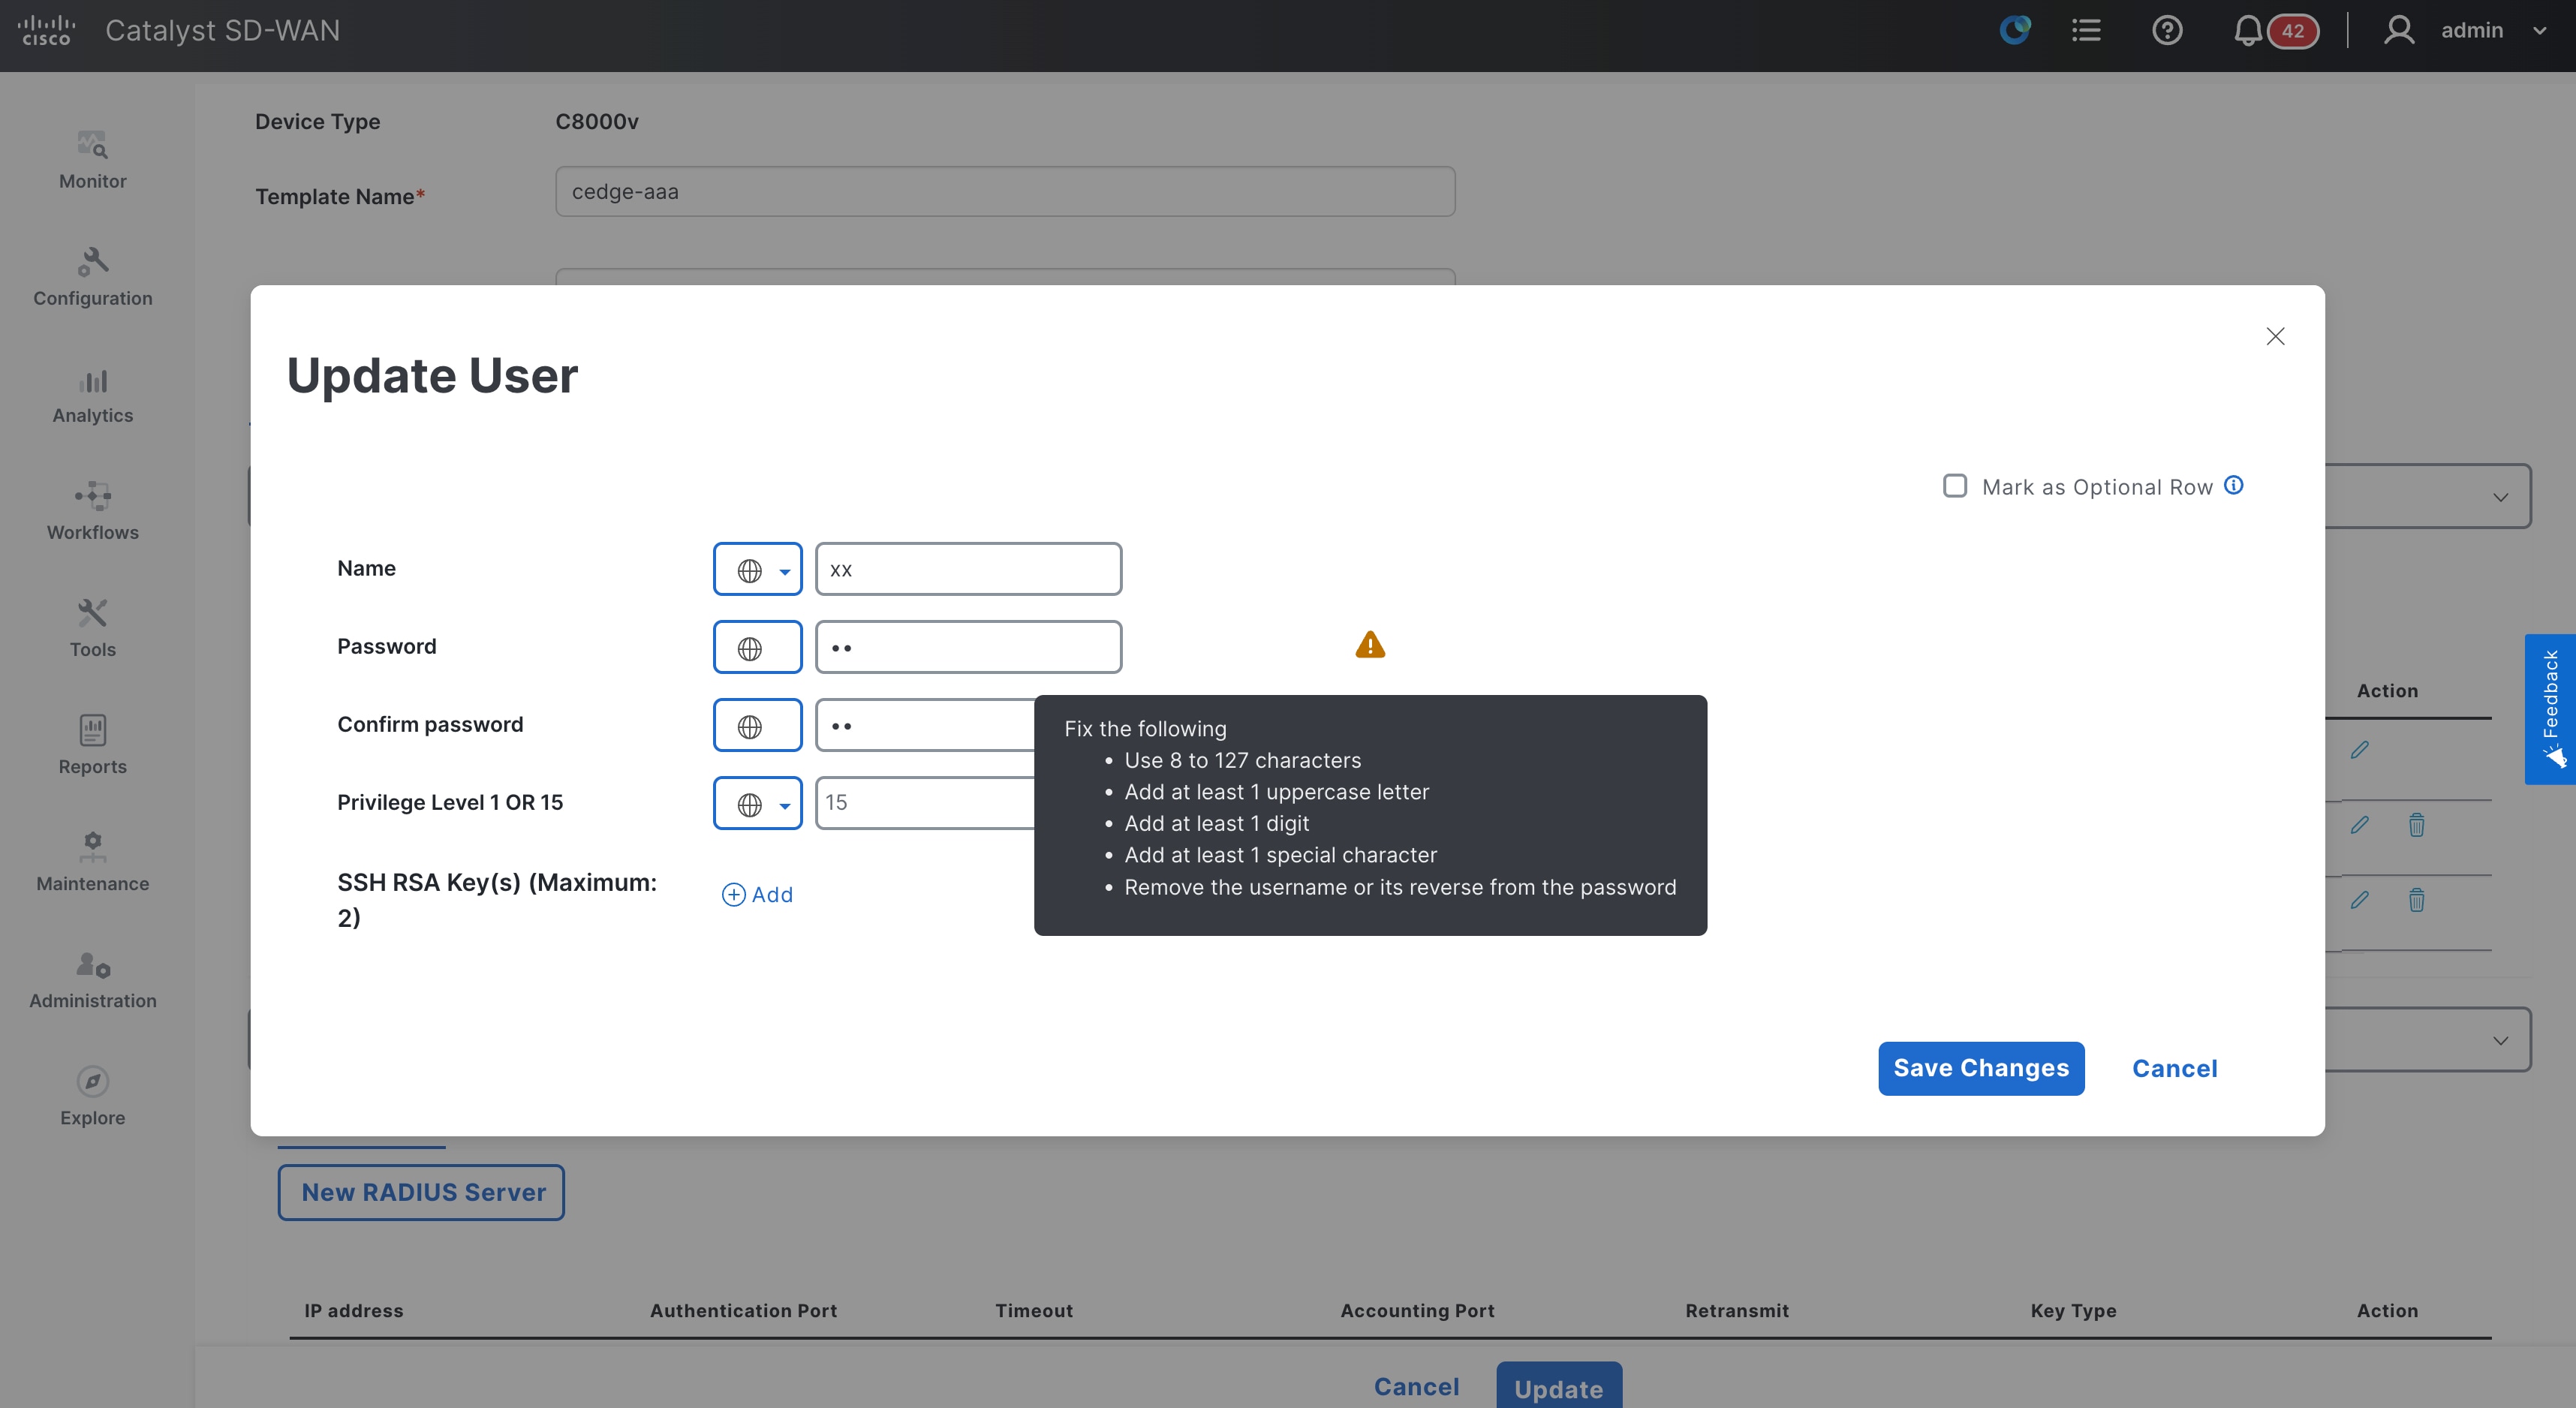
Task: Open the Privilege Level scope dropdown
Action: (x=758, y=803)
